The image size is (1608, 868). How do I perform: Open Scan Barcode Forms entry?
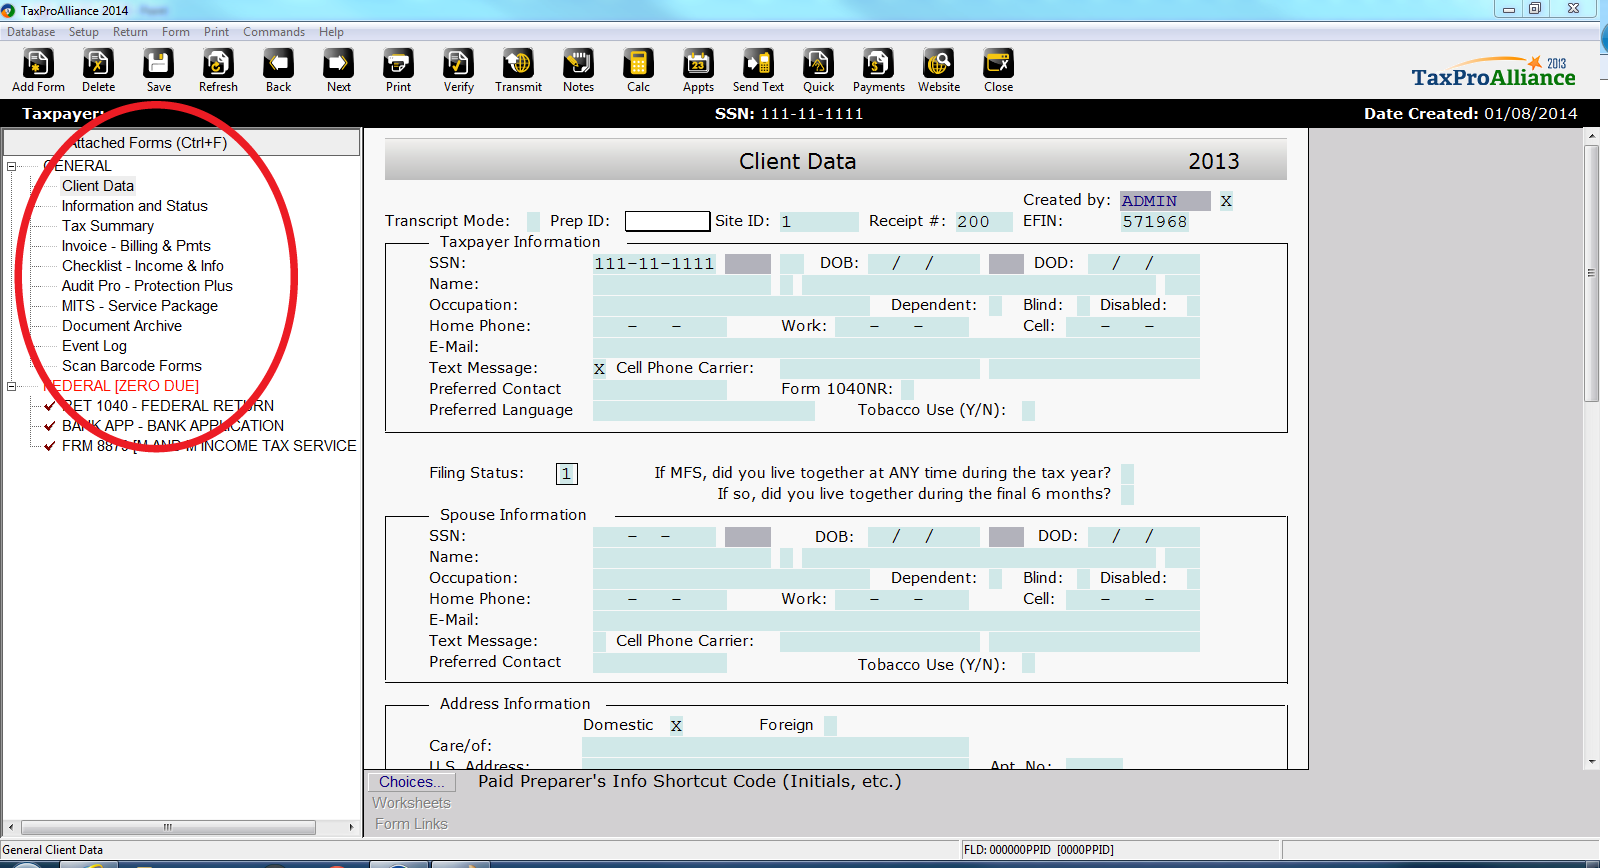(x=132, y=366)
